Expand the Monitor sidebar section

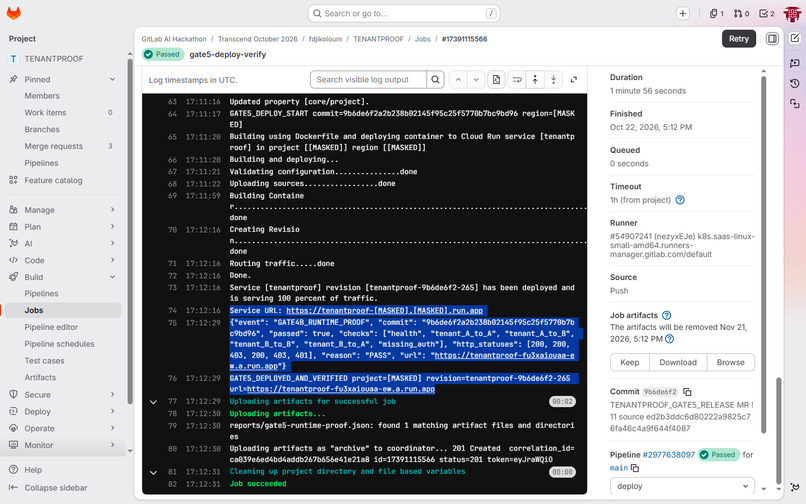click(x=112, y=445)
